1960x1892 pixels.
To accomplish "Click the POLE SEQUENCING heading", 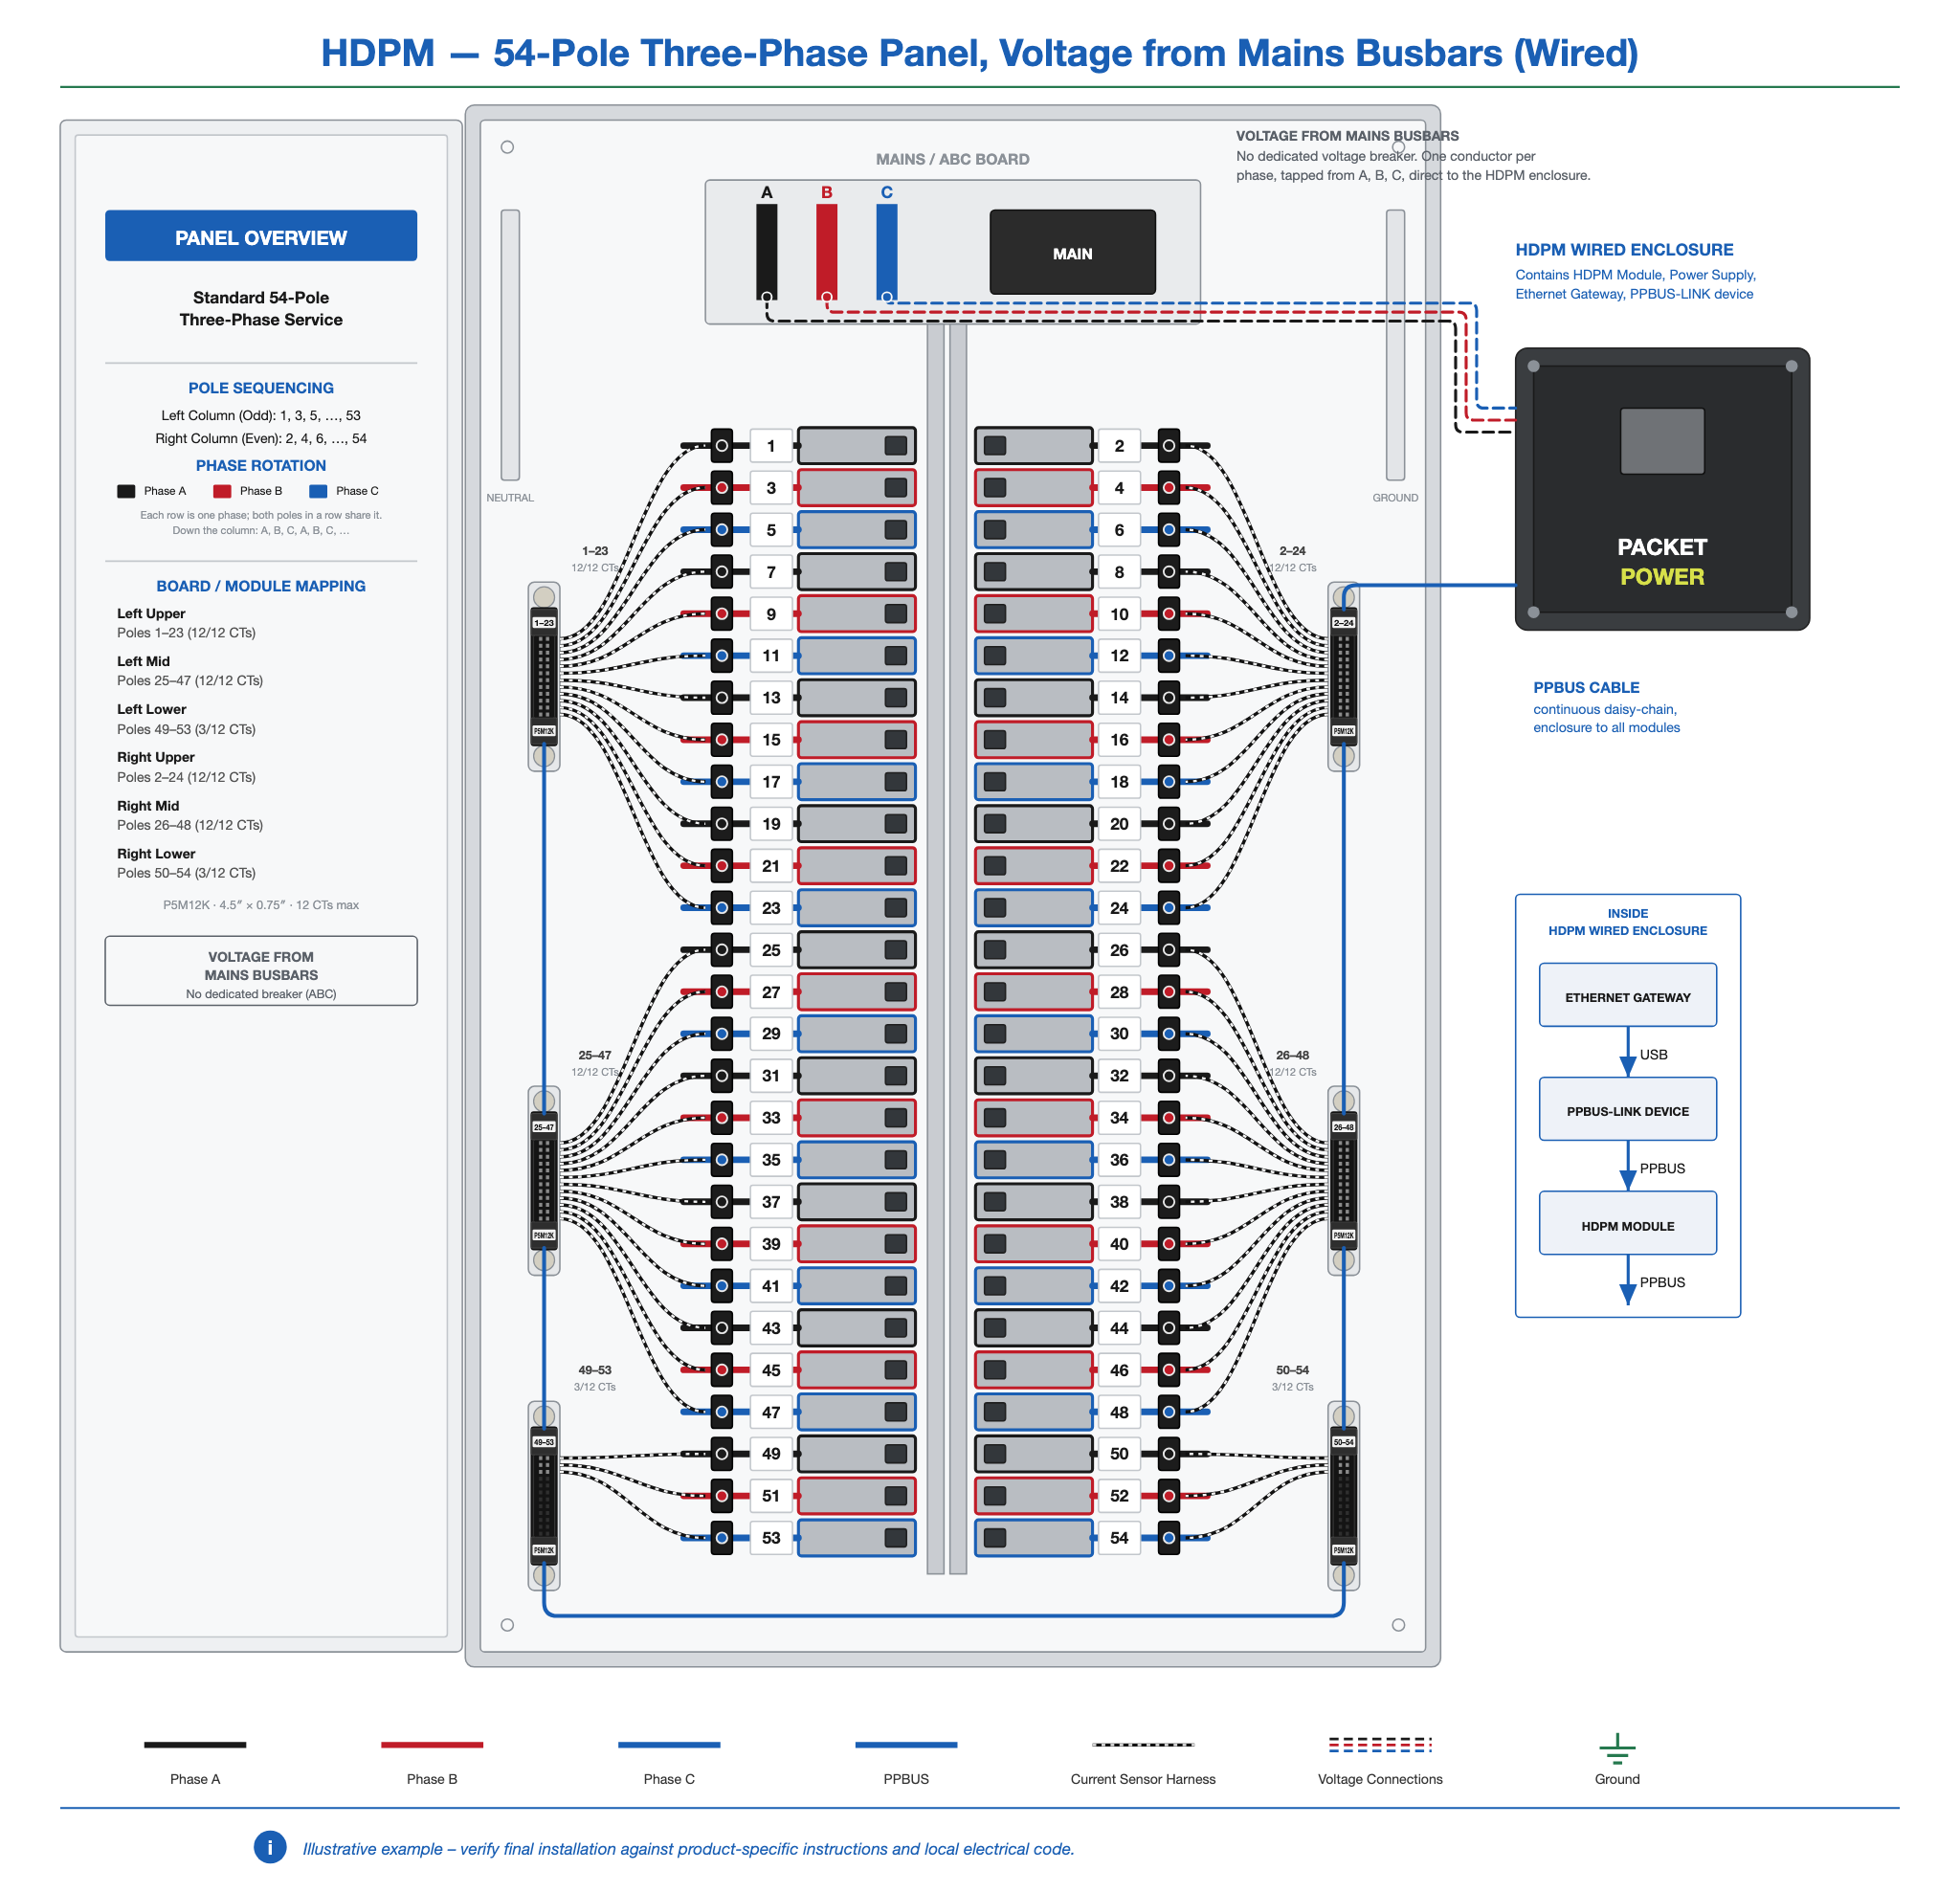I will [261, 388].
